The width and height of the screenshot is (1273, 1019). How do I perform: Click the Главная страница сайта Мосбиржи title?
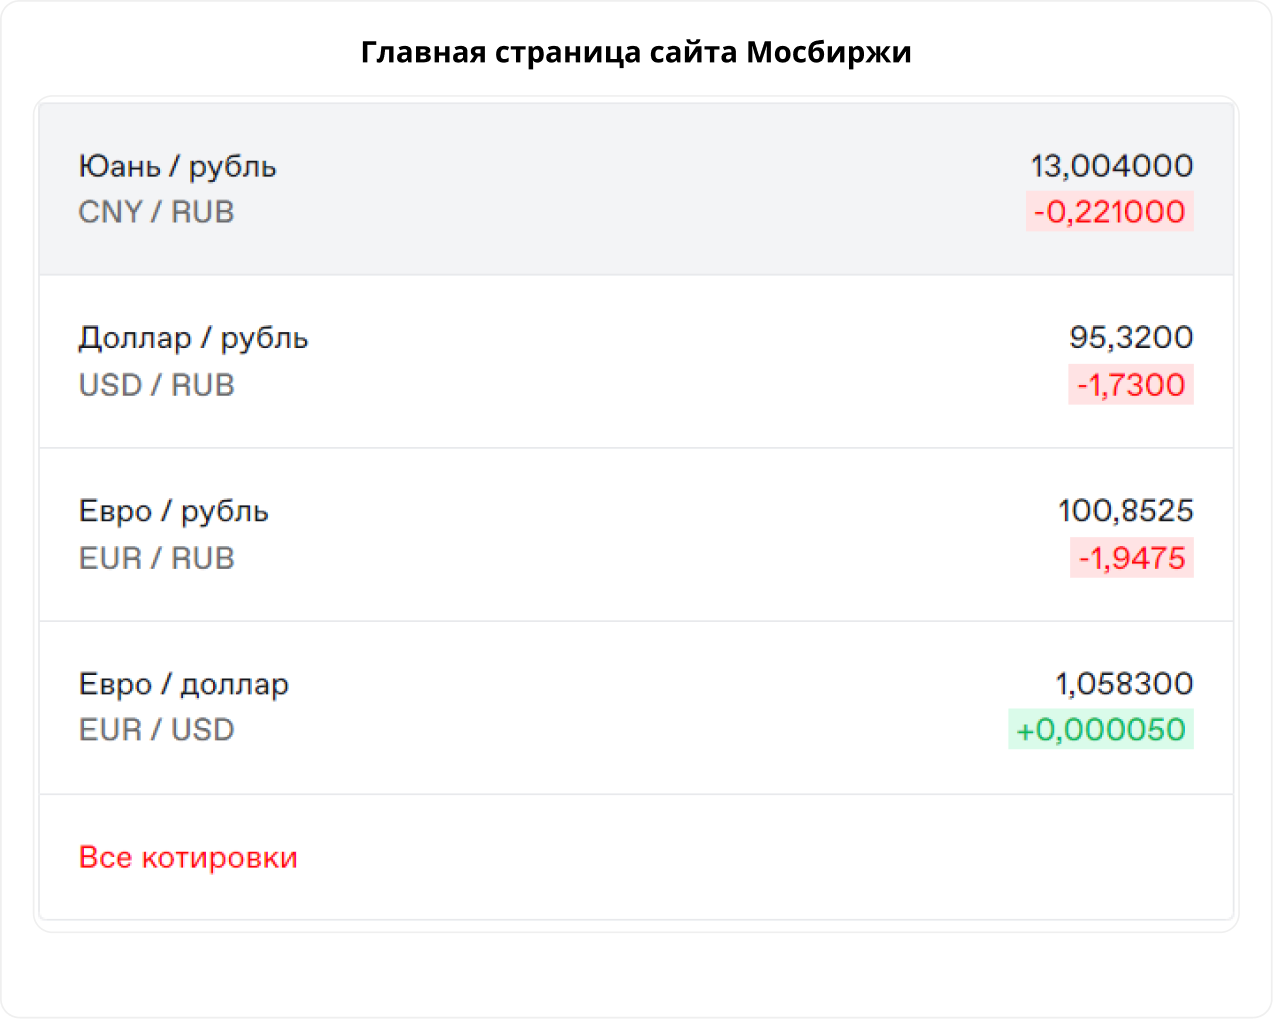point(636,52)
